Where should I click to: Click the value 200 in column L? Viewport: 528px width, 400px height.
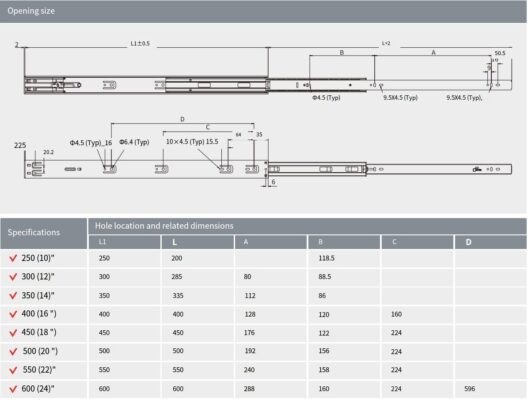177,258
